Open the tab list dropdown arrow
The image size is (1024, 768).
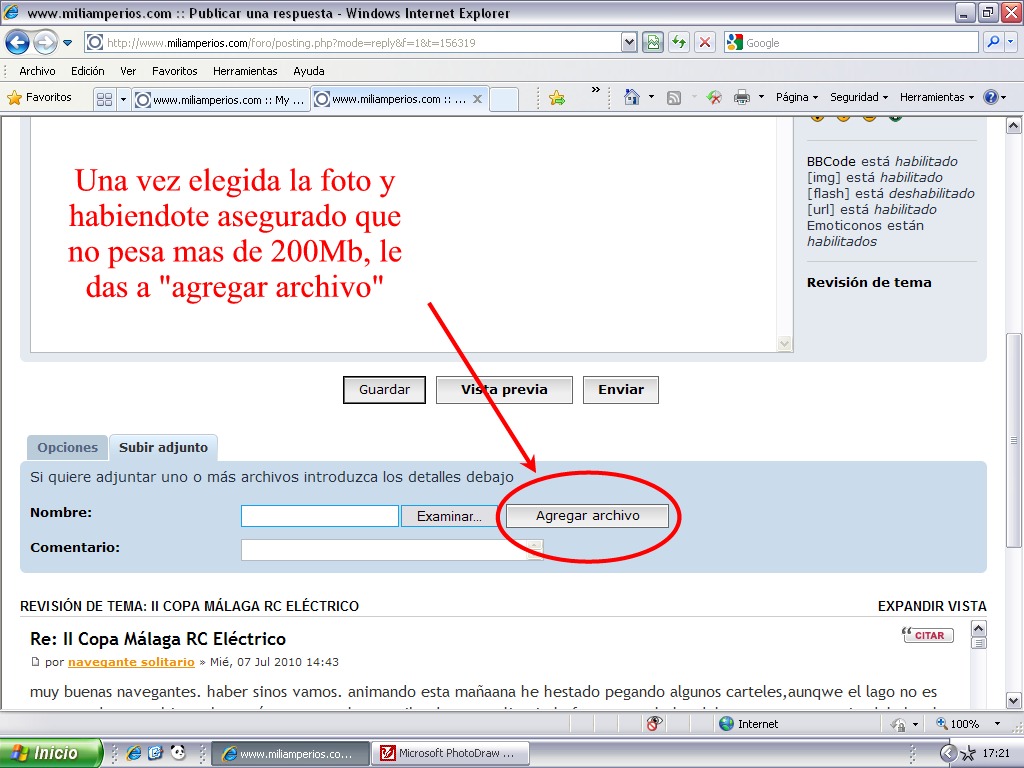click(123, 99)
